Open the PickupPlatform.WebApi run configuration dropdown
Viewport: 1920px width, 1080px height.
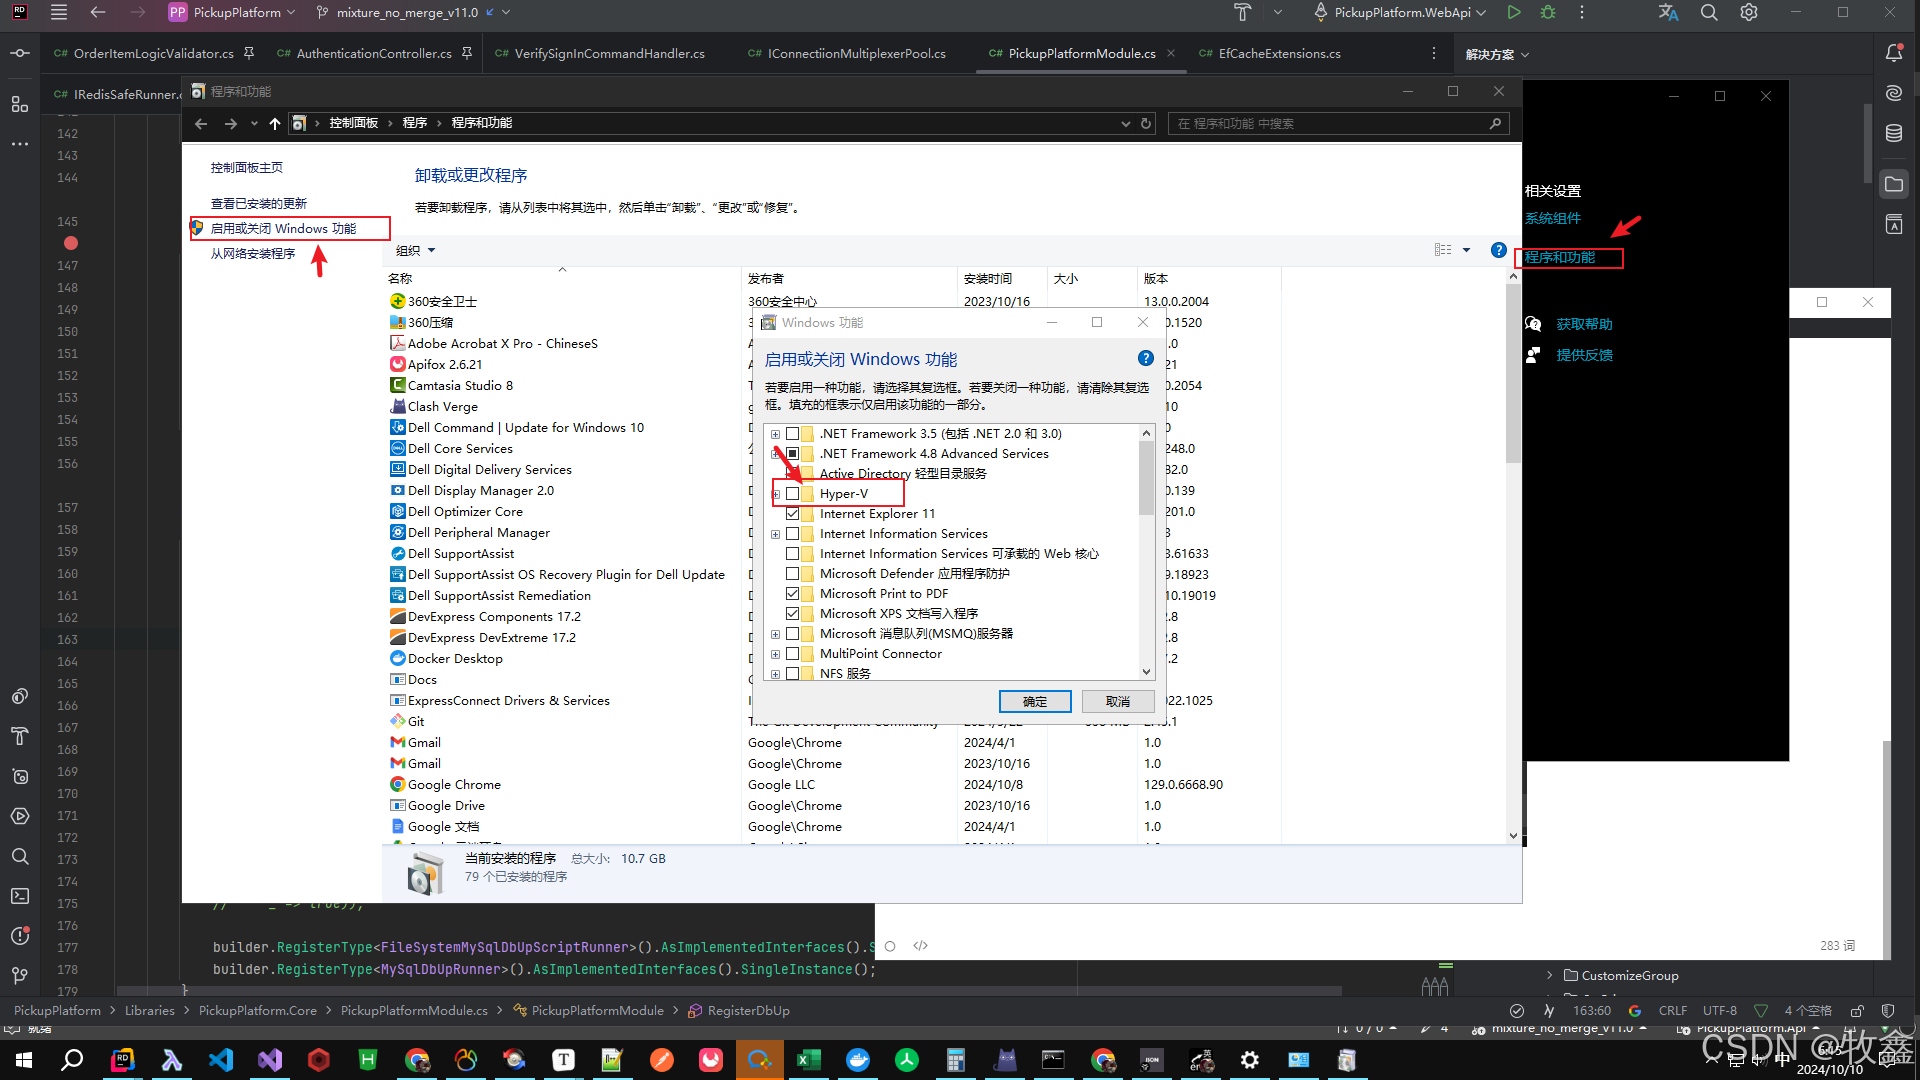1400,13
